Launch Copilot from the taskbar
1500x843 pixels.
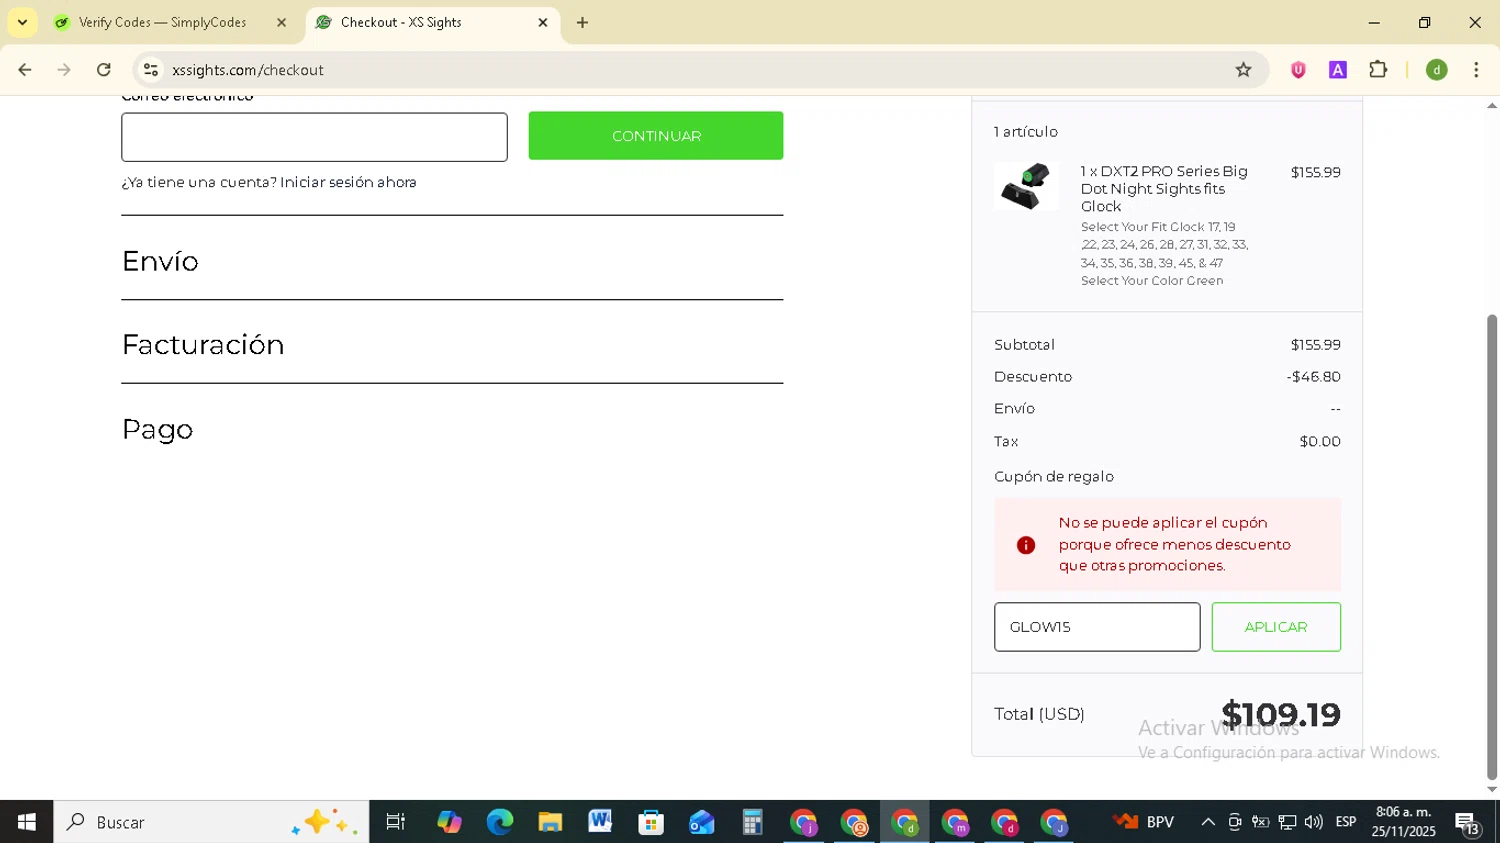pos(449,822)
